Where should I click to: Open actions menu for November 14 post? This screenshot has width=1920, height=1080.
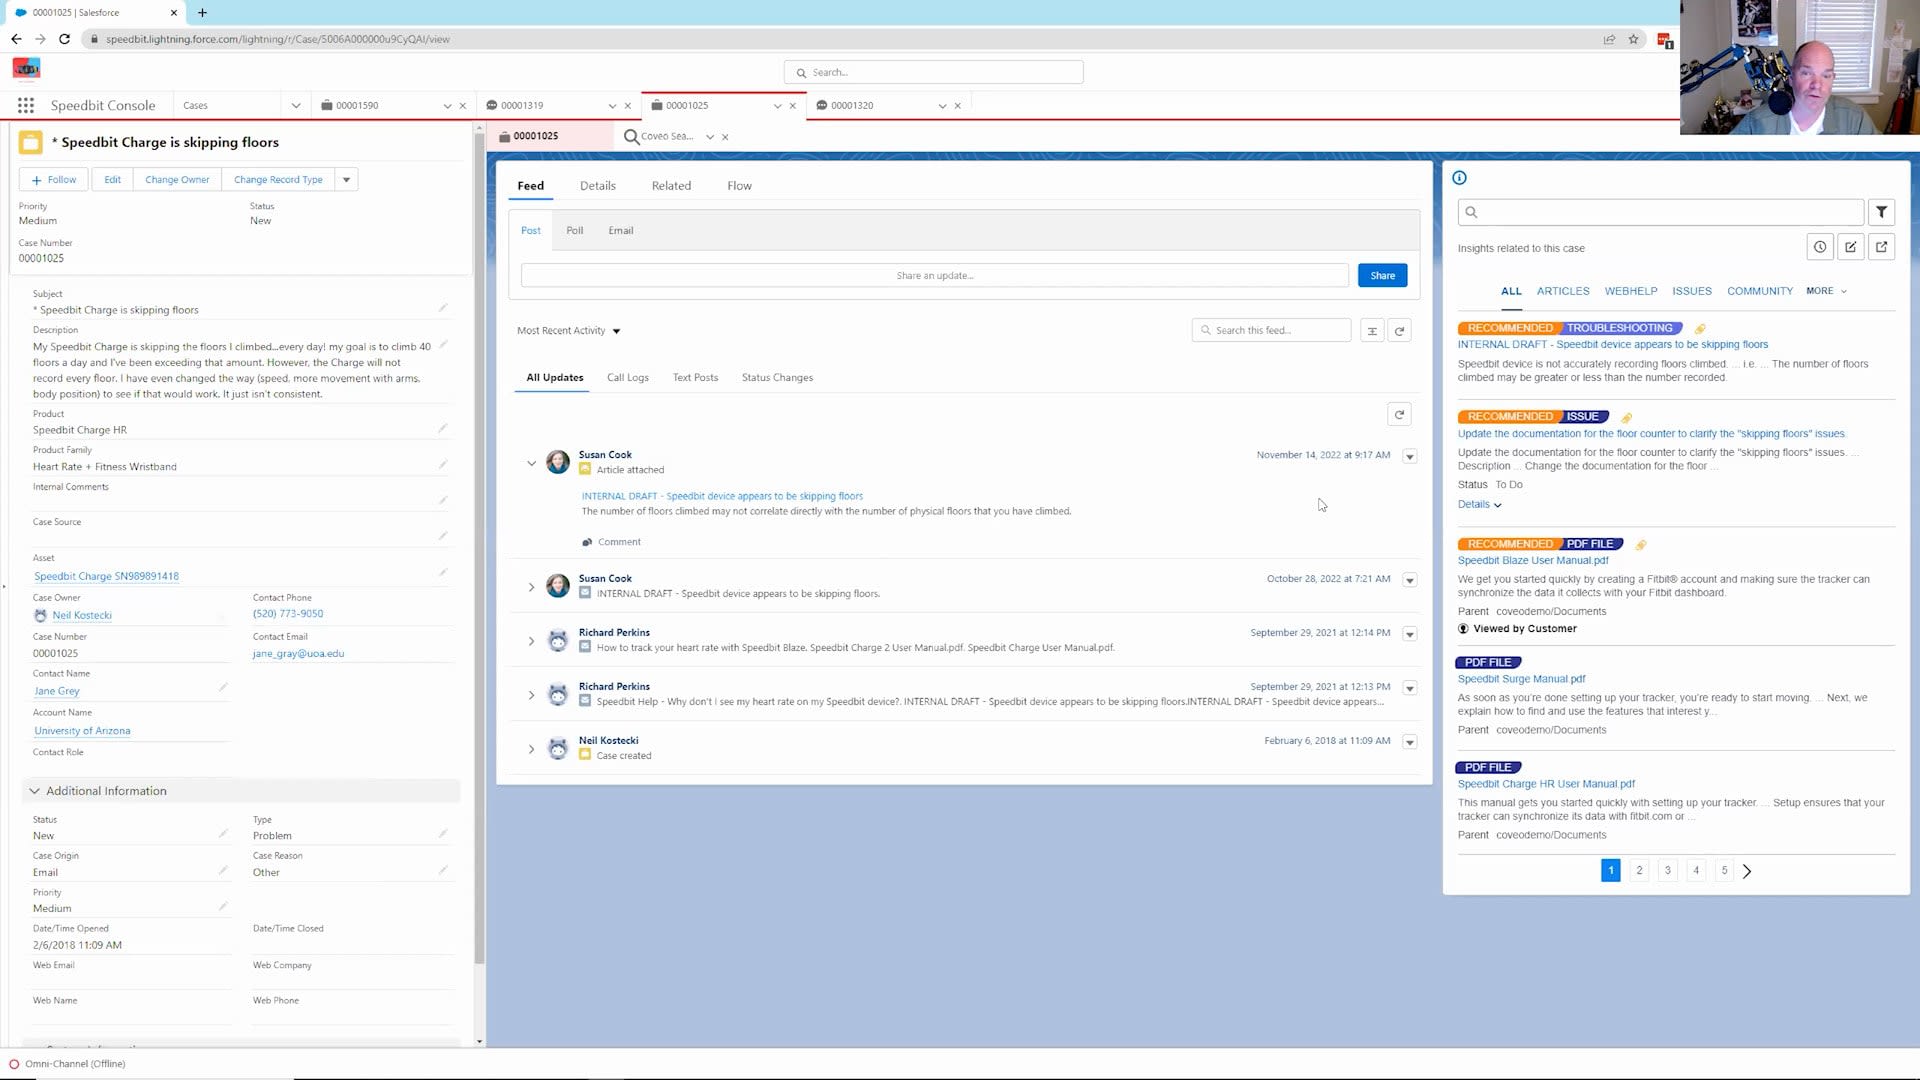pyautogui.click(x=1409, y=457)
